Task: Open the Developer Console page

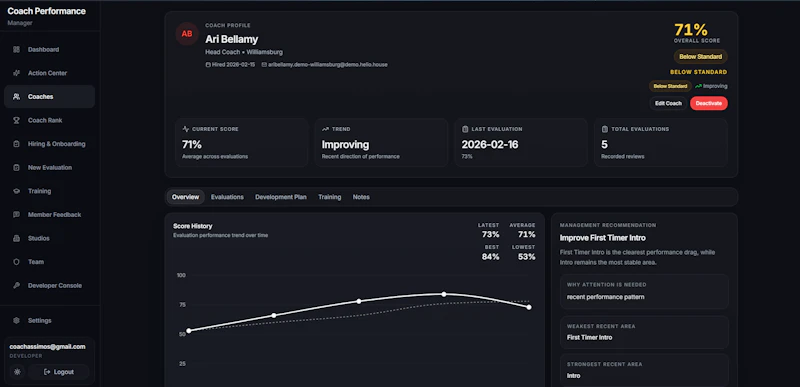Action: coord(49,286)
